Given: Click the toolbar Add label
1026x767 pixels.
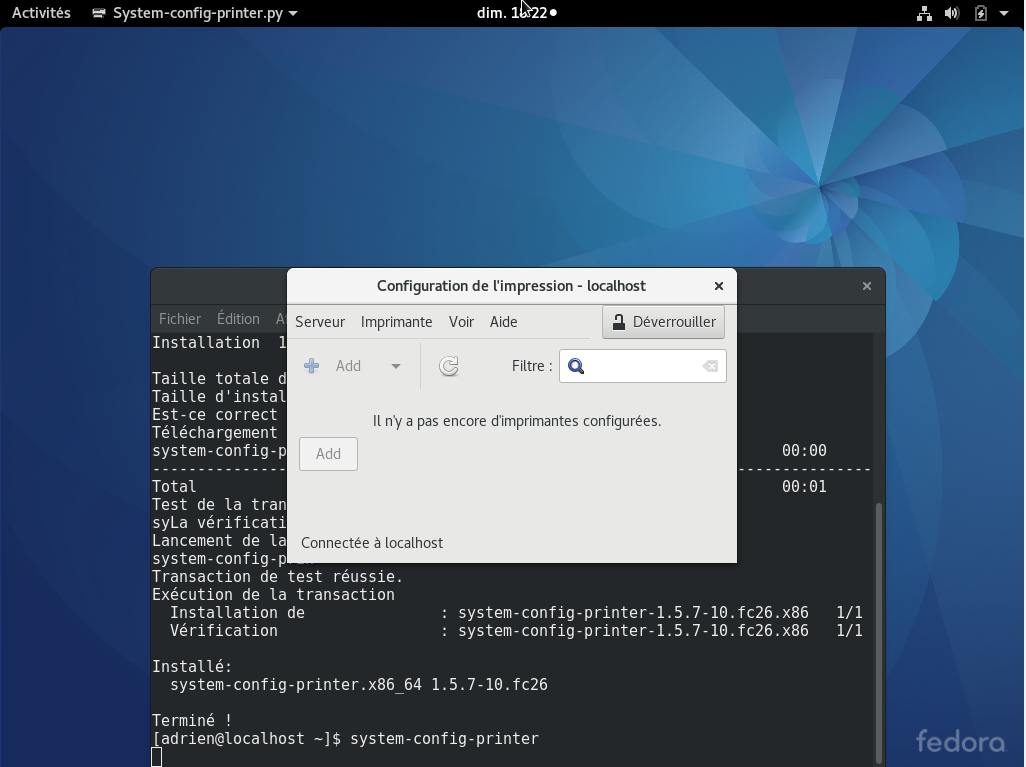Looking at the screenshot, I should 348,366.
